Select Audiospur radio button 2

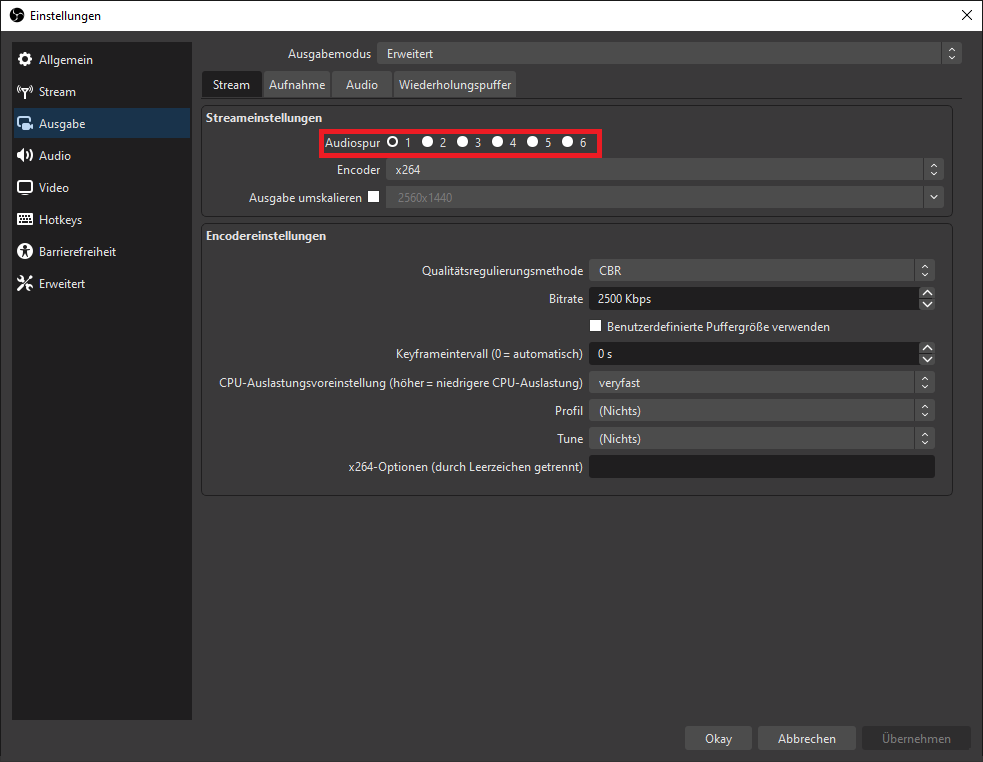(428, 142)
